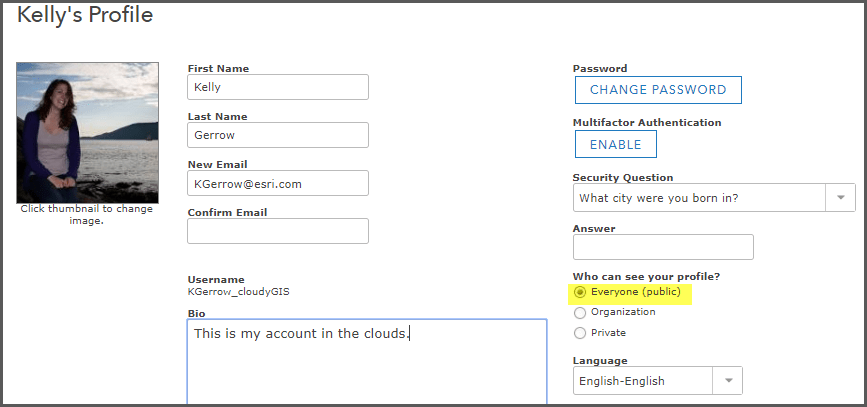867x407 pixels.
Task: Click the security Answer field
Action: 662,247
